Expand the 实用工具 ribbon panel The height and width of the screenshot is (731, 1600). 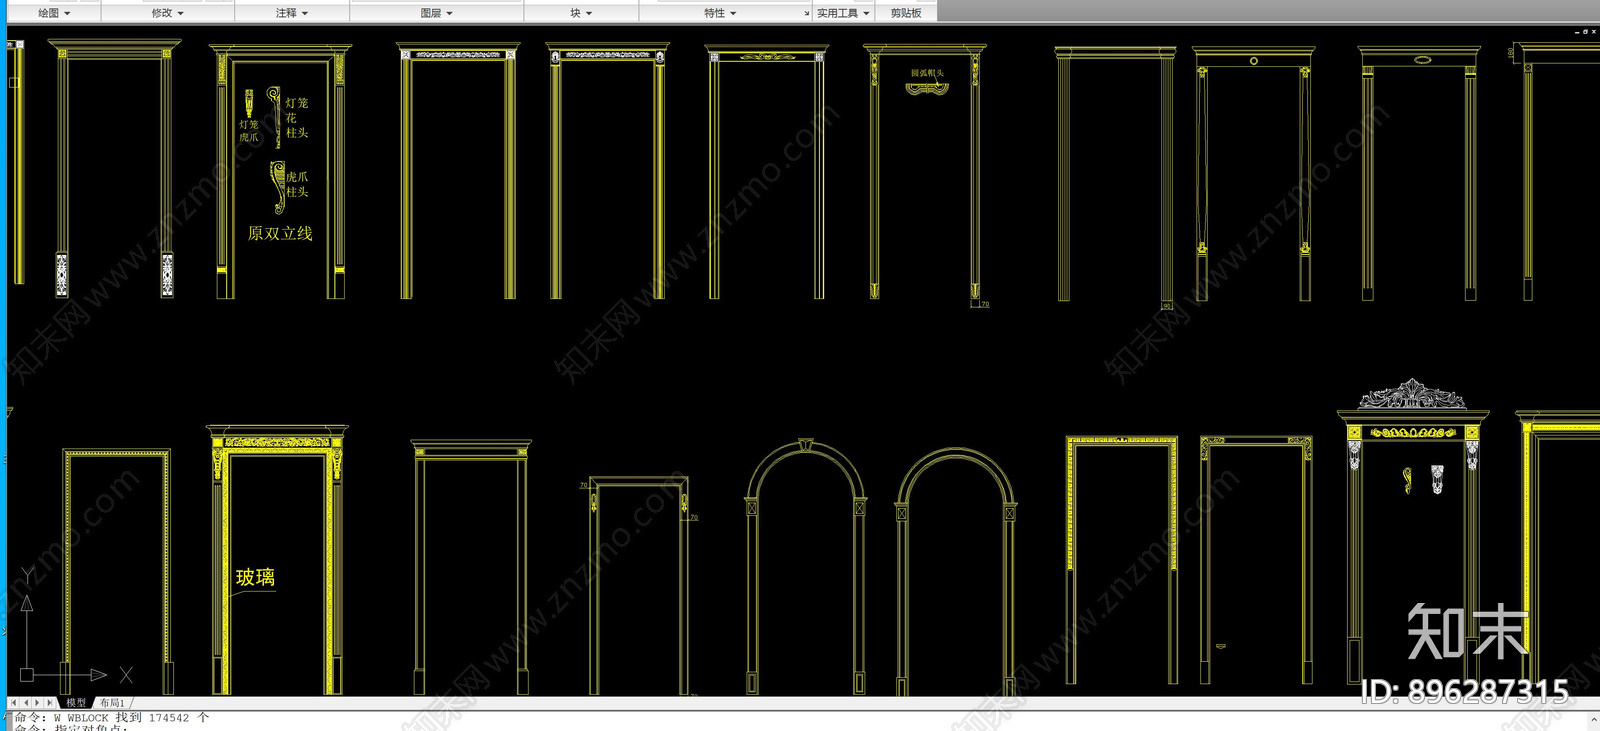[843, 13]
